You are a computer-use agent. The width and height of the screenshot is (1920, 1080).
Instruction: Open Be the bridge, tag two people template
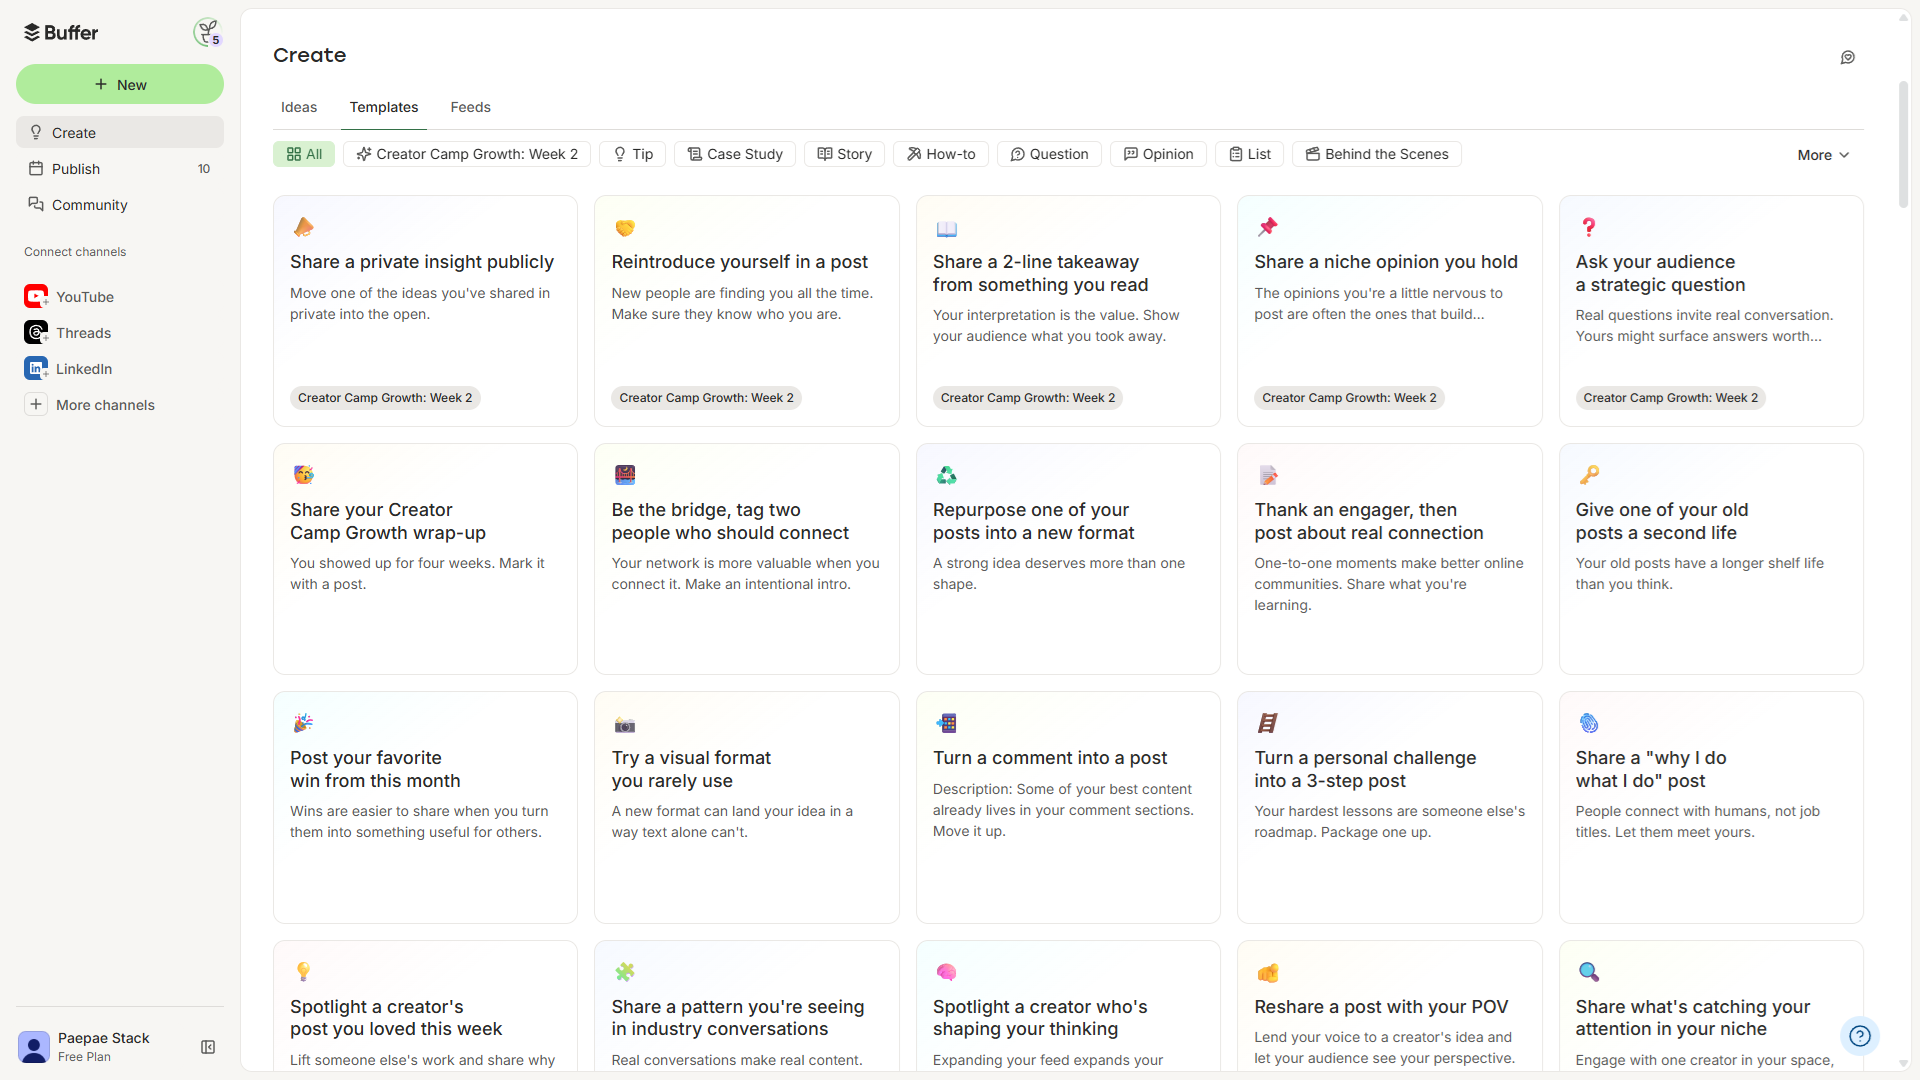[746, 559]
